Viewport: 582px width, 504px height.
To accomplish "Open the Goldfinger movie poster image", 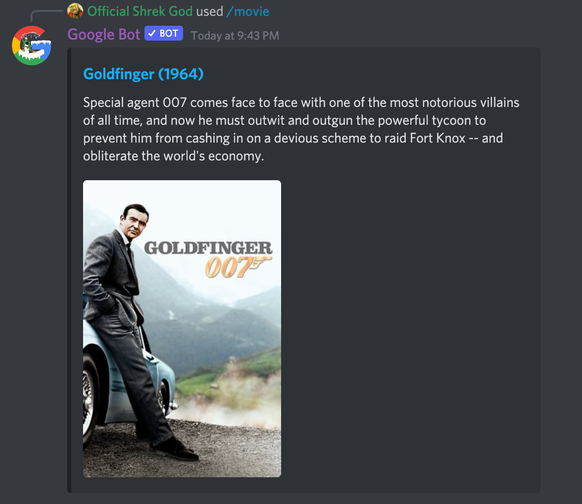I will tap(182, 328).
